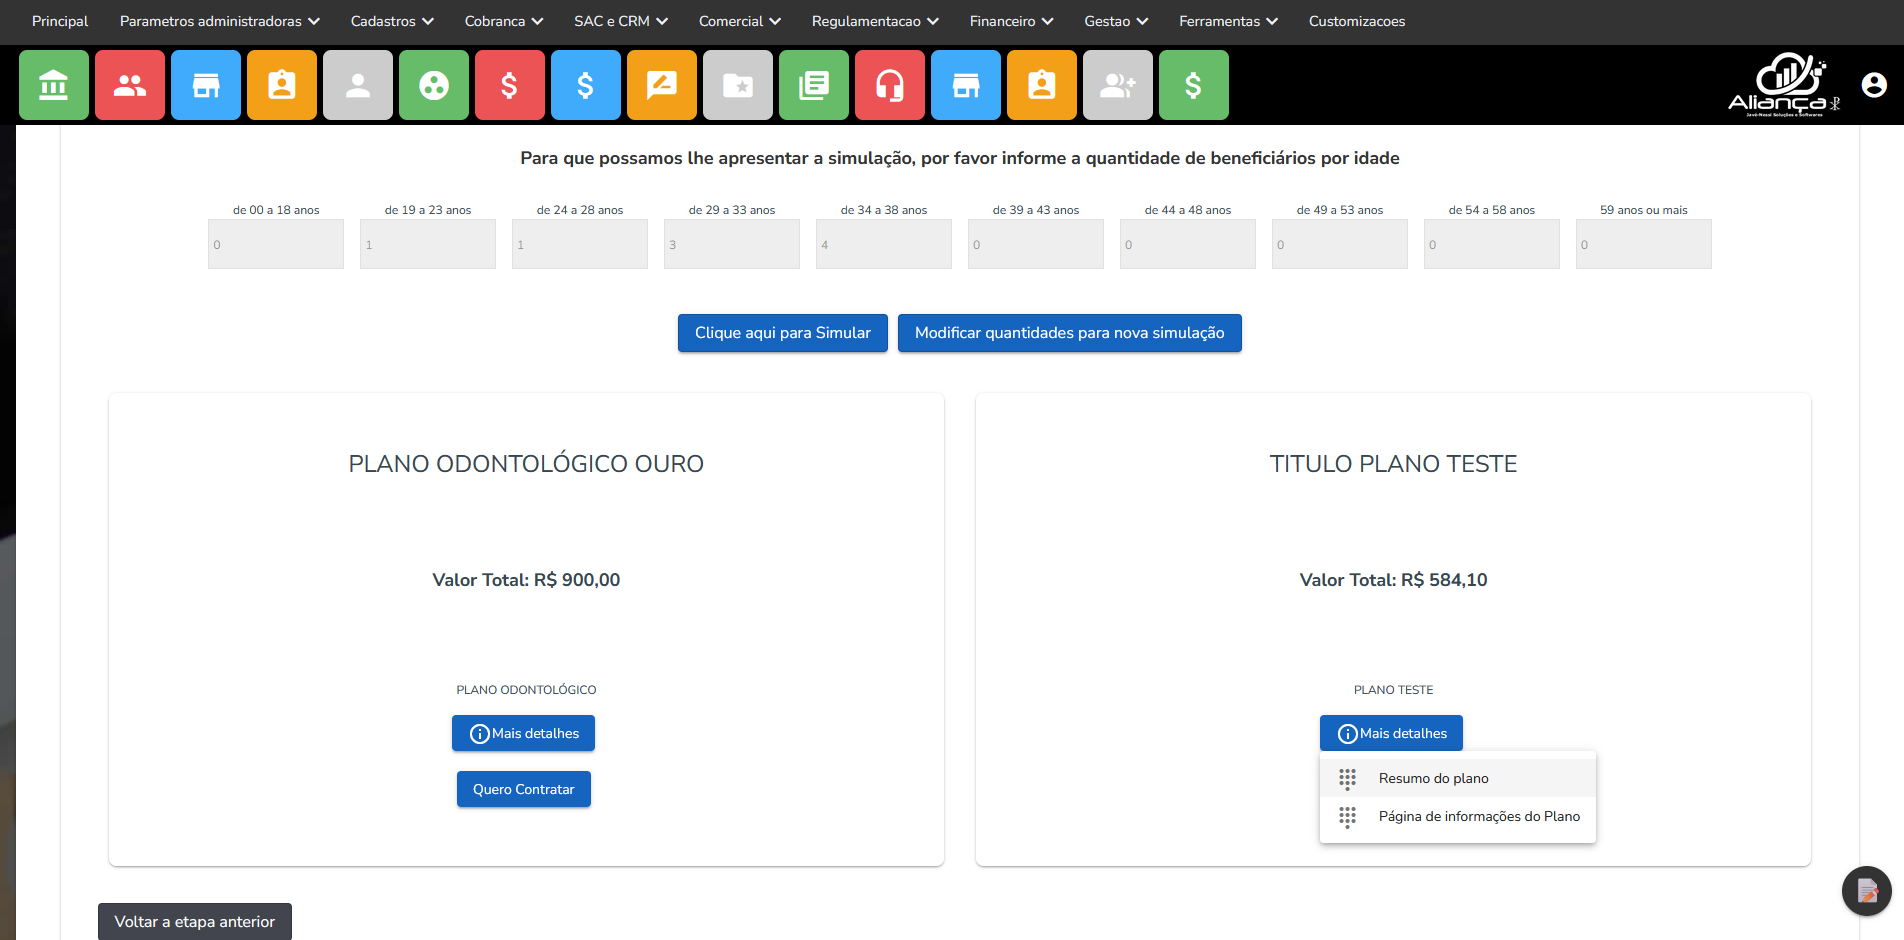The image size is (1904, 940).
Task: Open the Comercial dropdown menu
Action: coord(739,21)
